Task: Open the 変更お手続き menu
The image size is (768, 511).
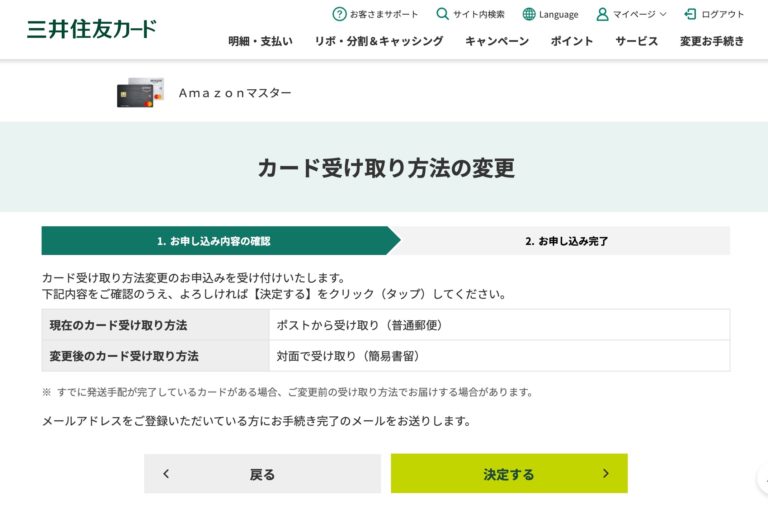Action: 712,41
